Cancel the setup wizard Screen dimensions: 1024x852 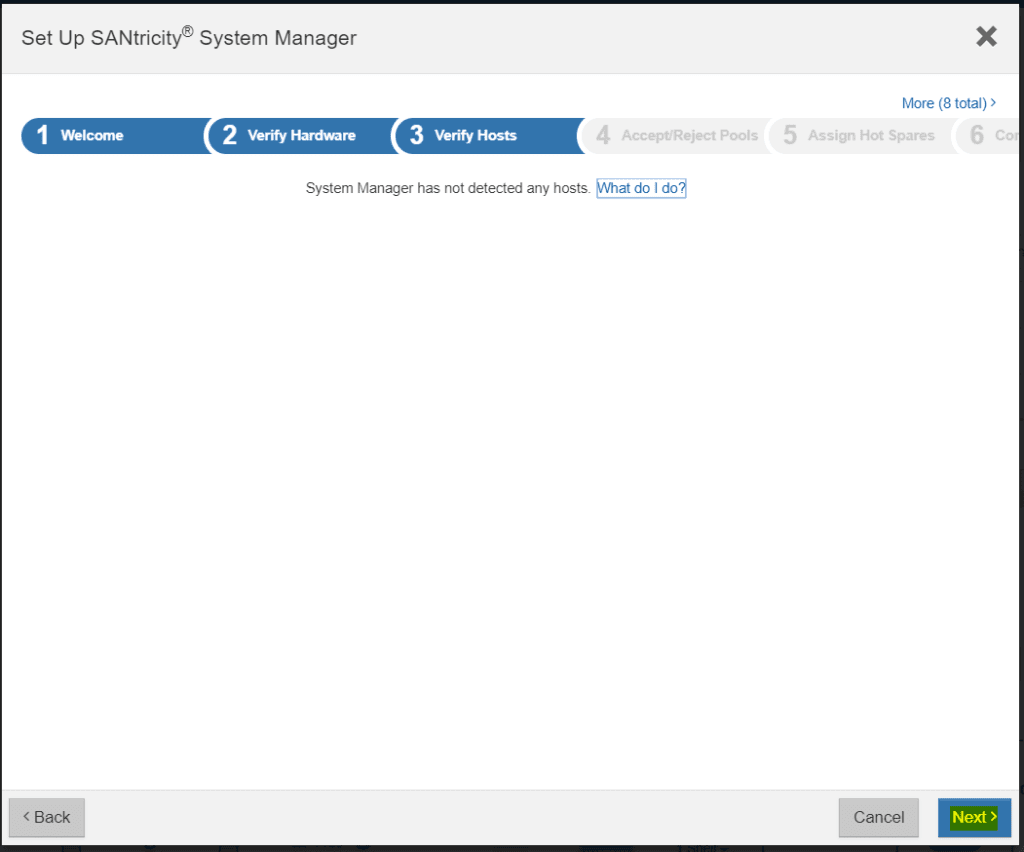pyautogui.click(x=878, y=817)
